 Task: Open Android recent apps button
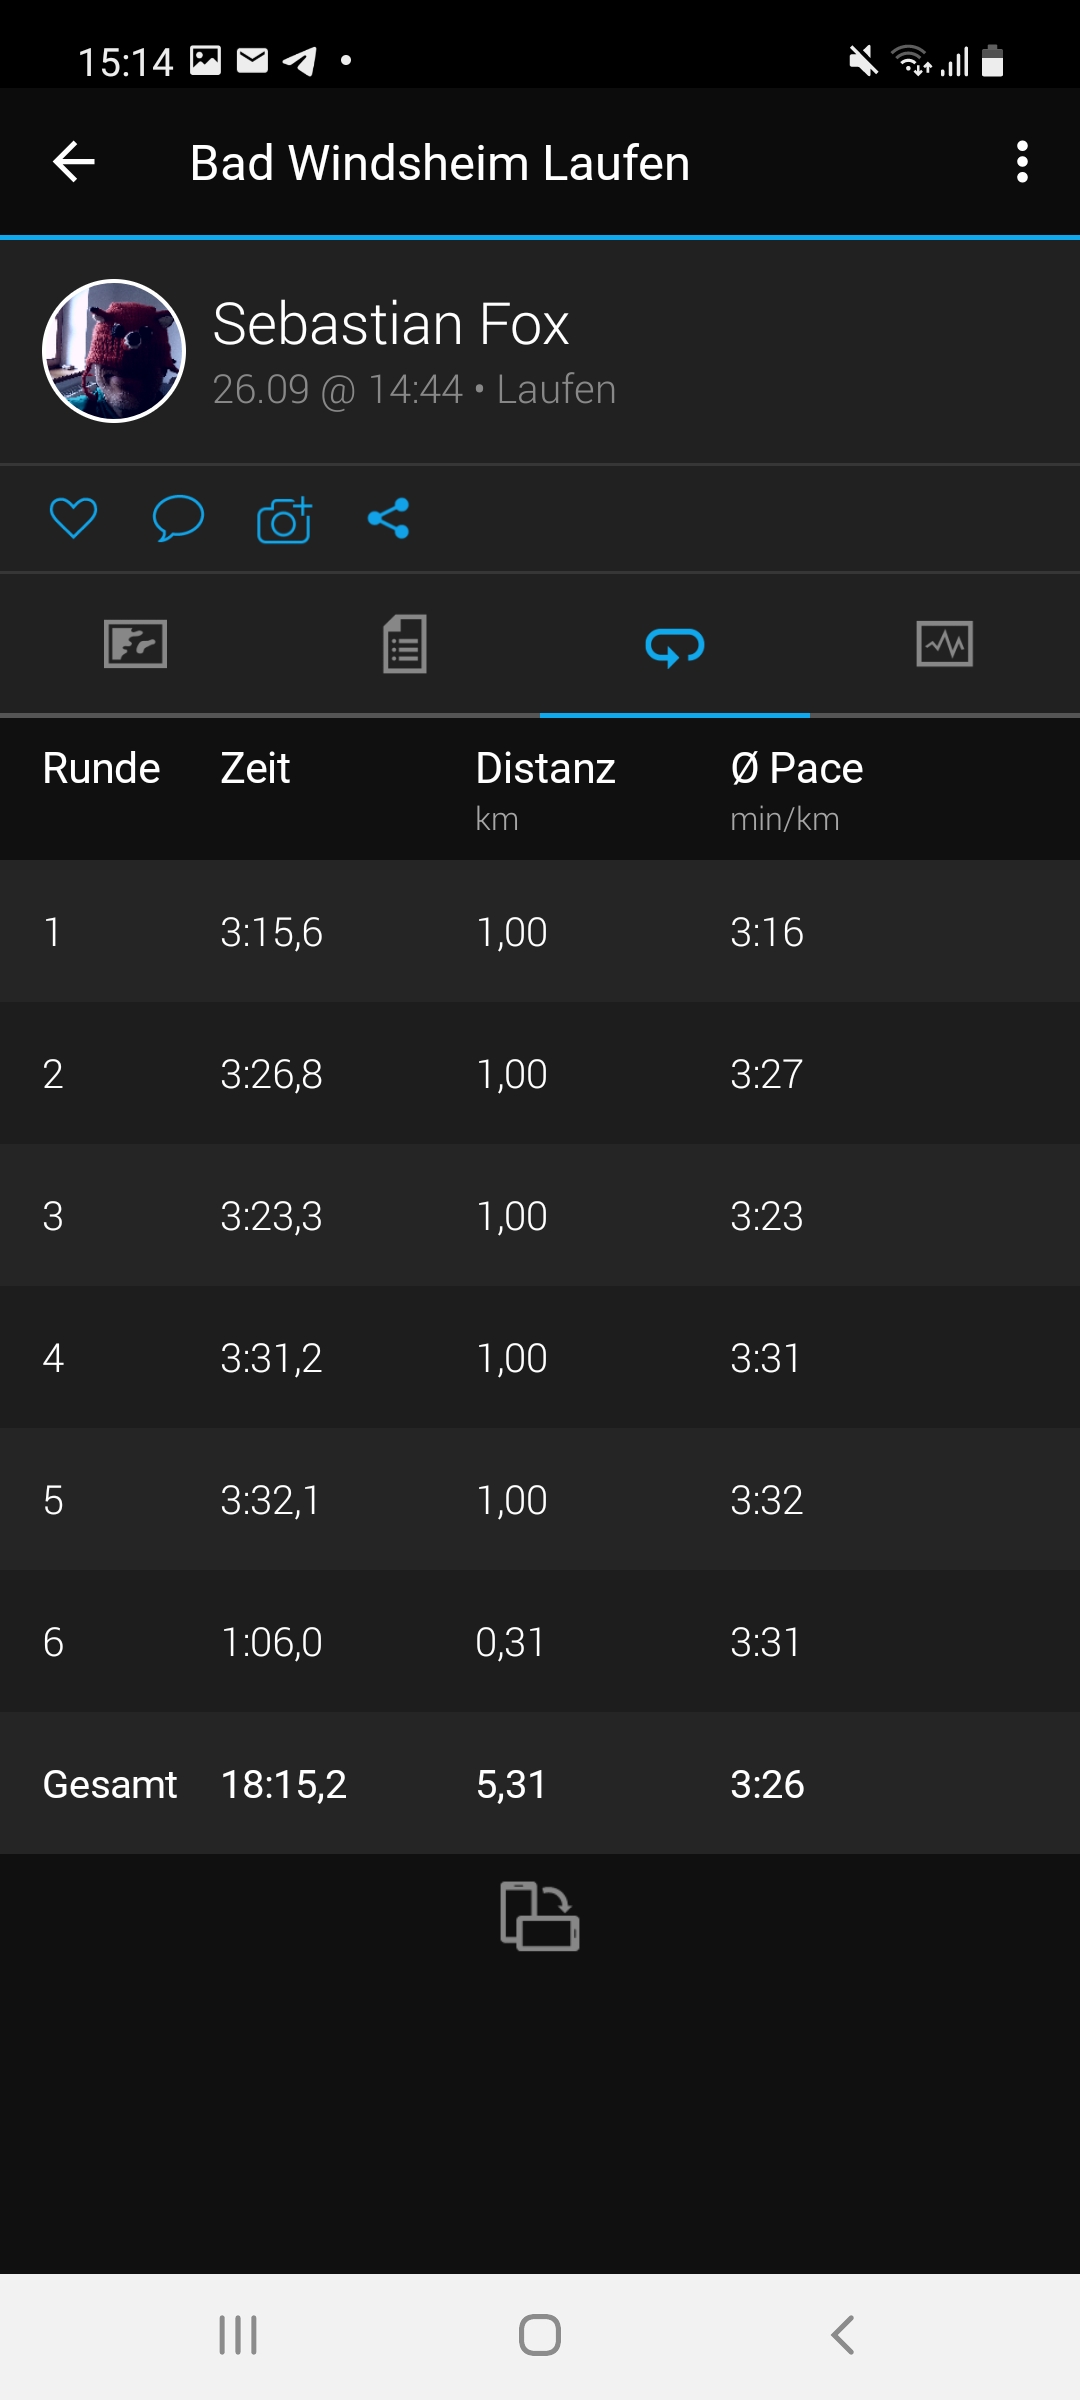pyautogui.click(x=238, y=2336)
